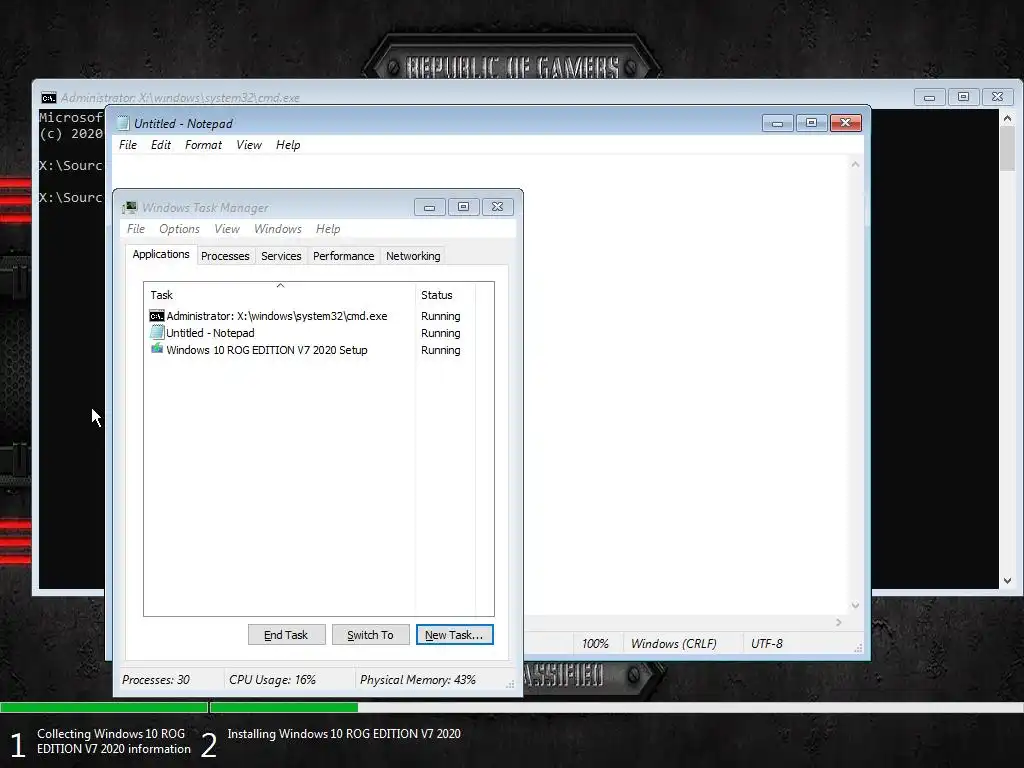The width and height of the screenshot is (1024, 768).
Task: Open Task Manager Help menu
Action: 328,229
